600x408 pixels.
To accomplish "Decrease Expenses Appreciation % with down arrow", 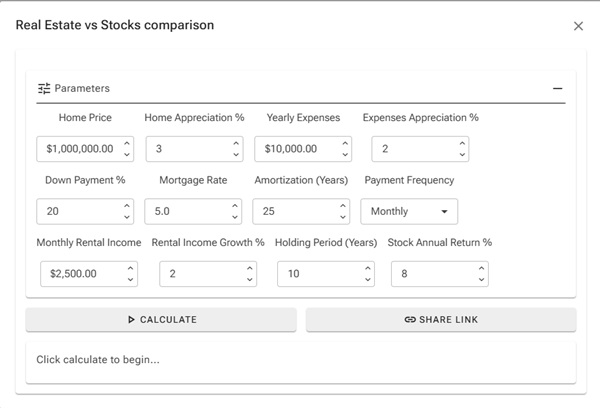I will pyautogui.click(x=461, y=155).
